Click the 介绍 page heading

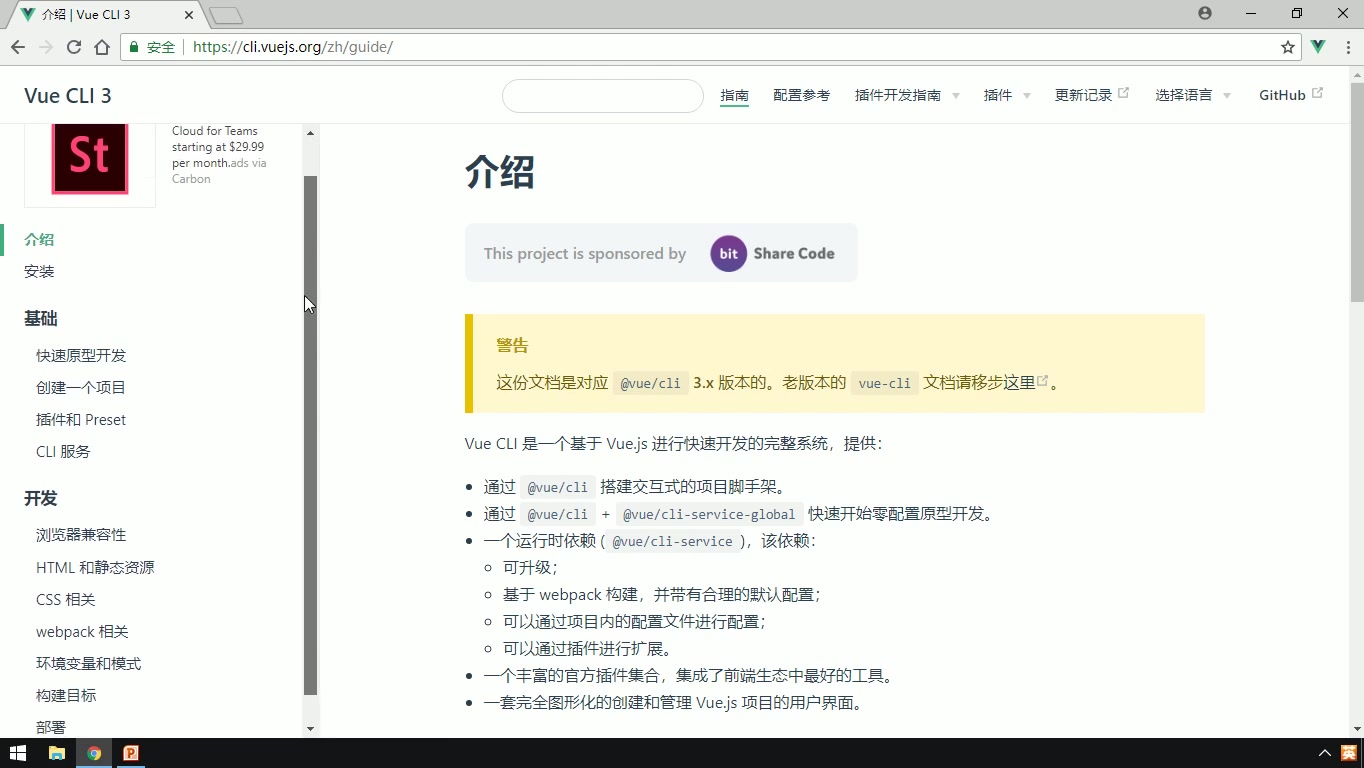tap(500, 172)
